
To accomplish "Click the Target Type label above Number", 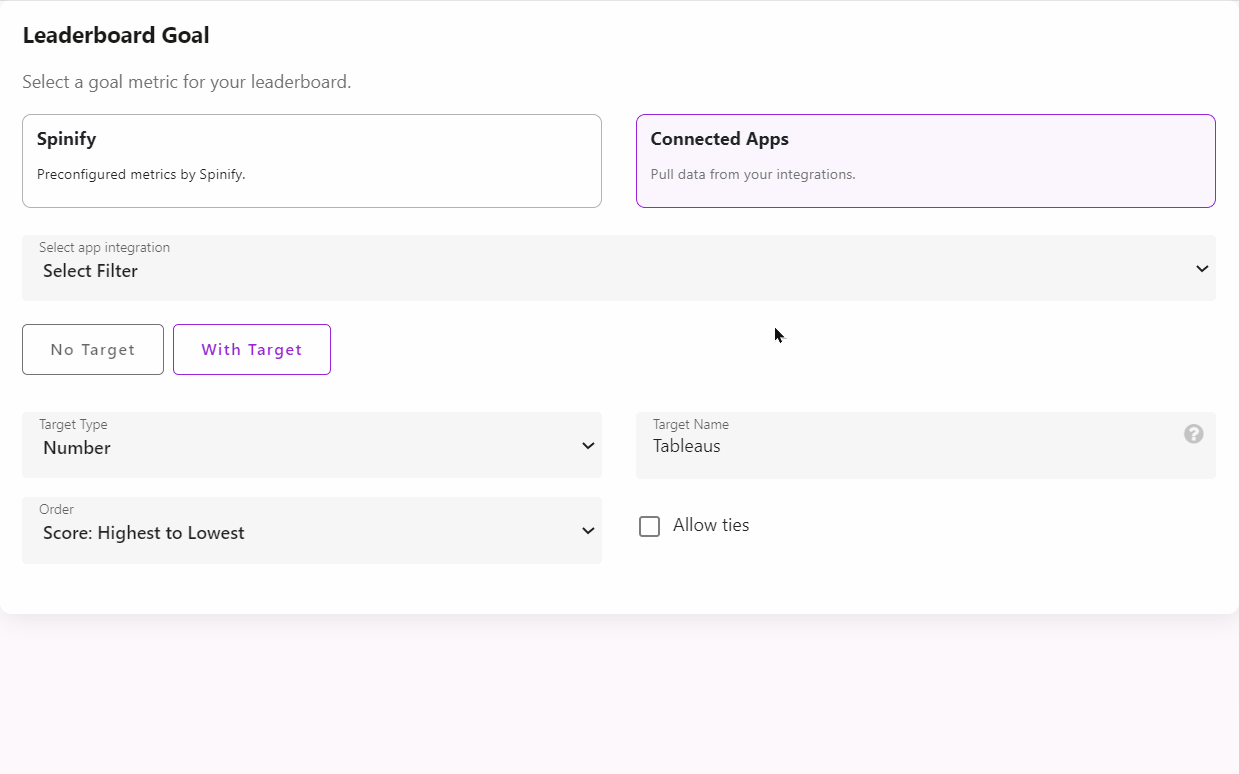I will 73,424.
